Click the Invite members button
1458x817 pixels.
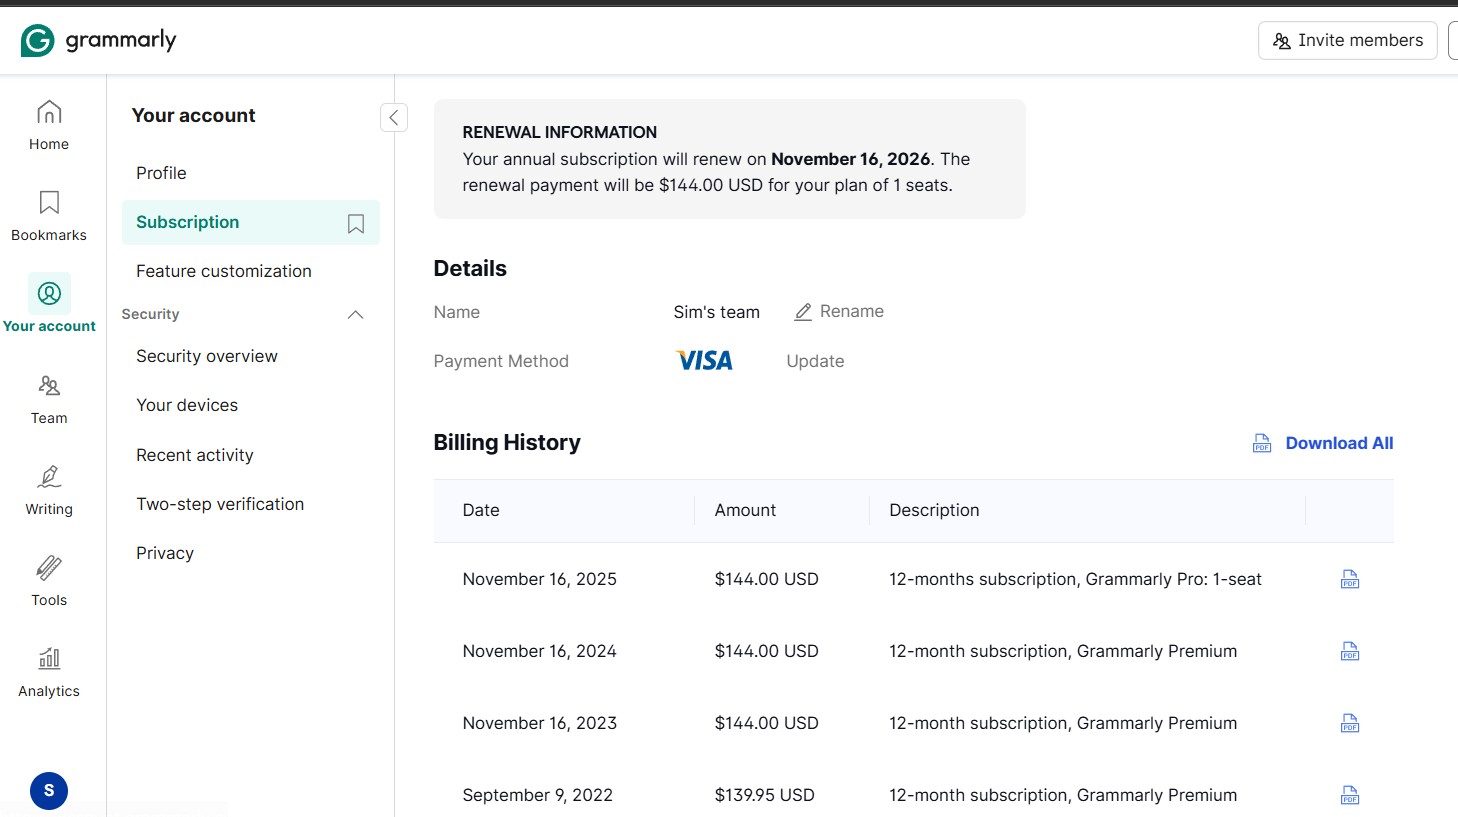point(1347,40)
